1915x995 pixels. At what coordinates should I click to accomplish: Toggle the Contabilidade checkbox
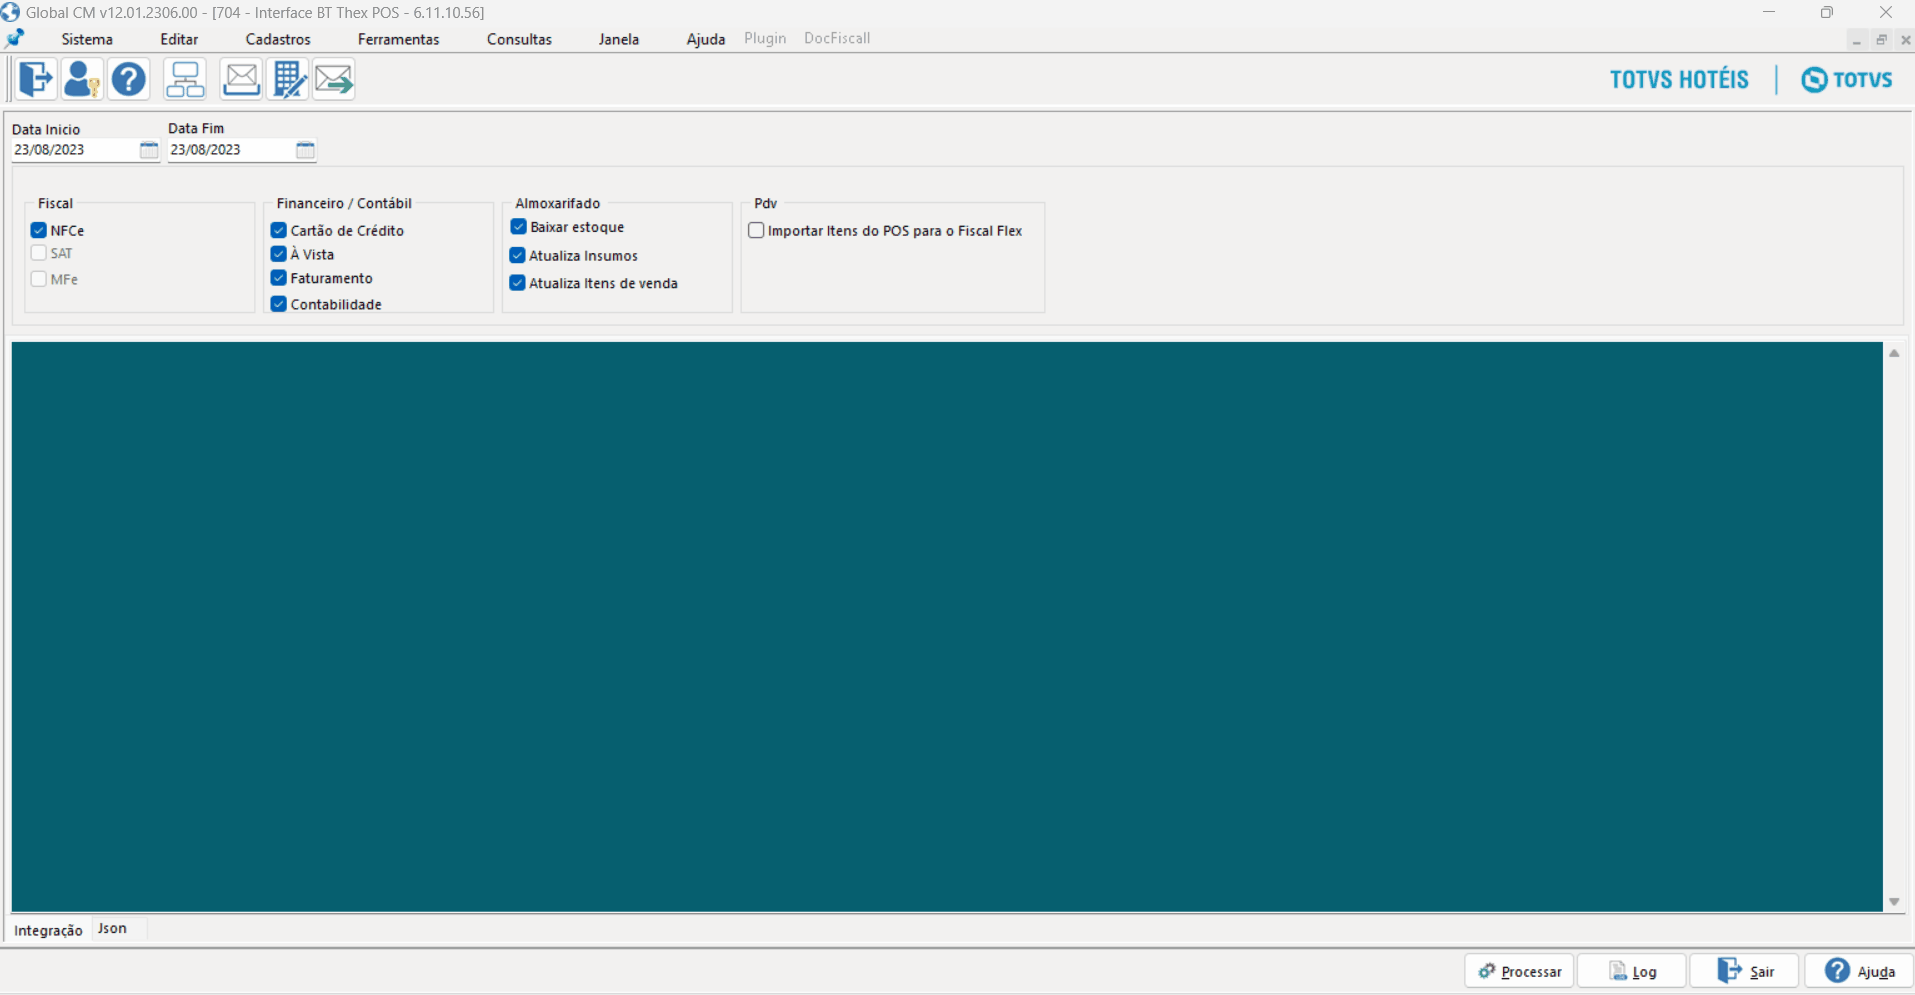(x=279, y=304)
